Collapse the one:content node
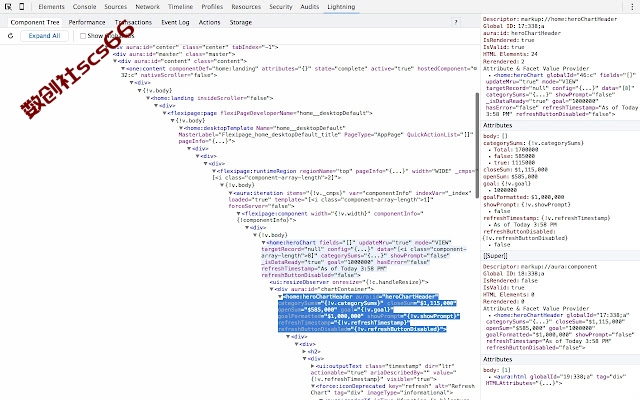 coord(123,69)
